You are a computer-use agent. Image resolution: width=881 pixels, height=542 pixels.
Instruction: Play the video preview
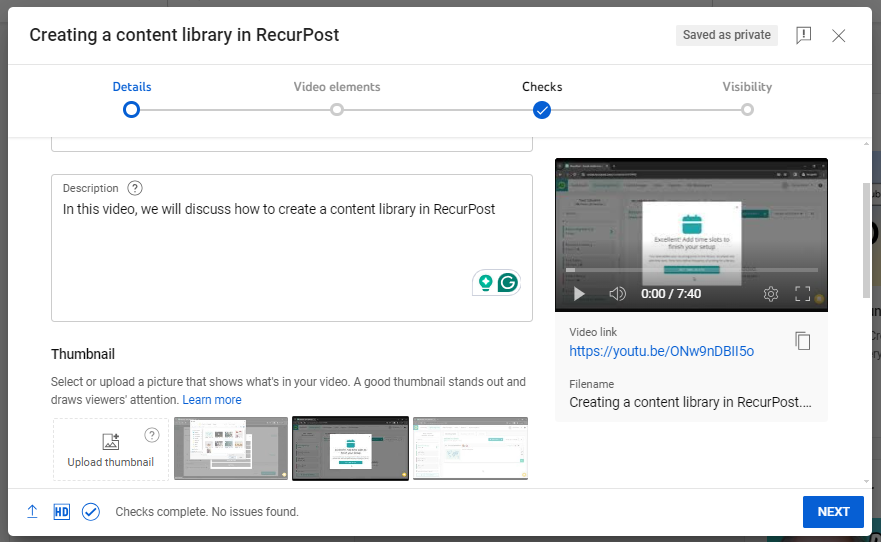pos(579,294)
